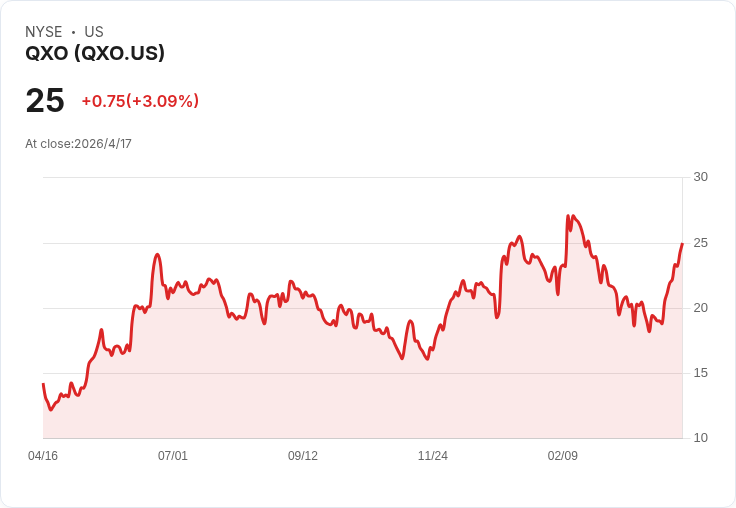Select the 20 y-axis label
Viewport: 736px width, 508px height.
click(x=700, y=308)
